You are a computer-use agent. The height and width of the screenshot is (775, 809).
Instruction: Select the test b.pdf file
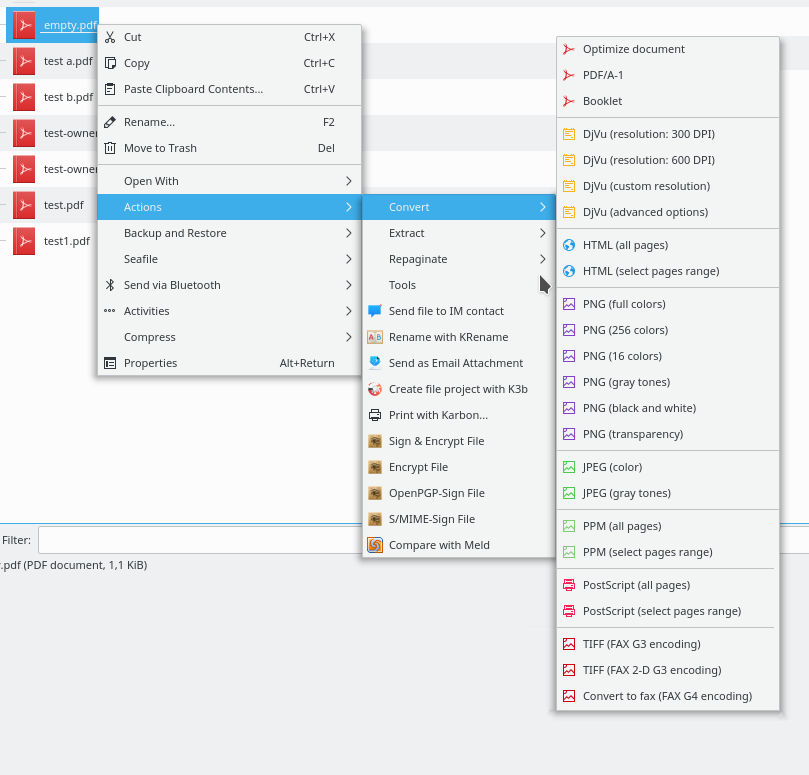pyautogui.click(x=68, y=97)
